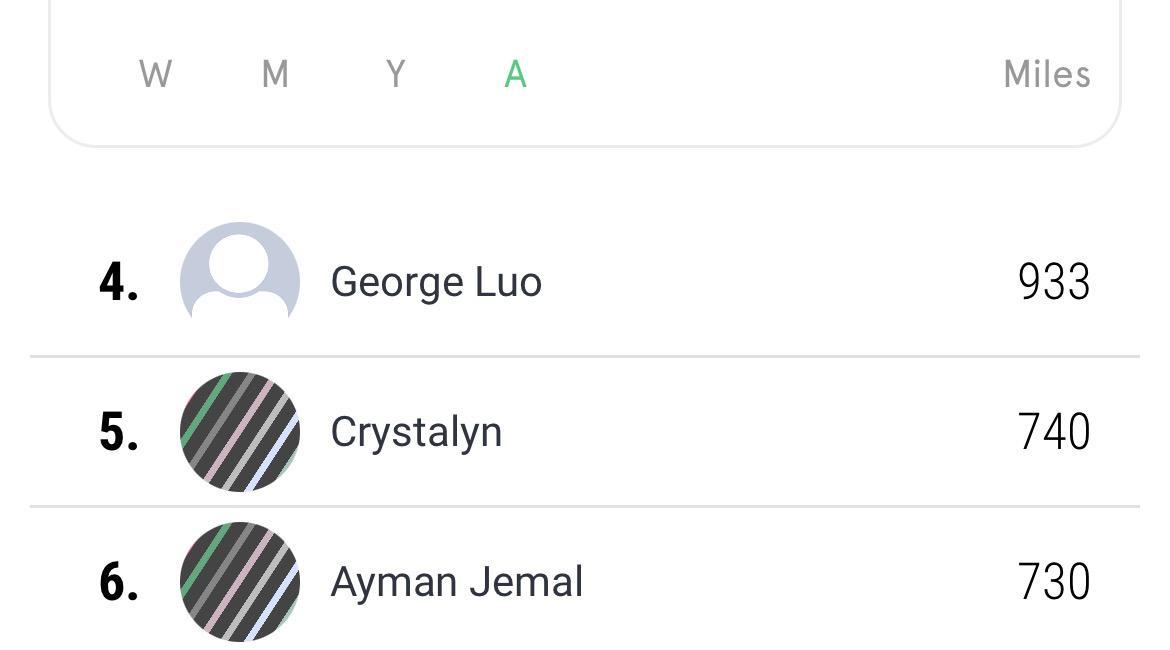Tap Crystalyn's striped profile avatar
1170x650 pixels.
point(240,432)
